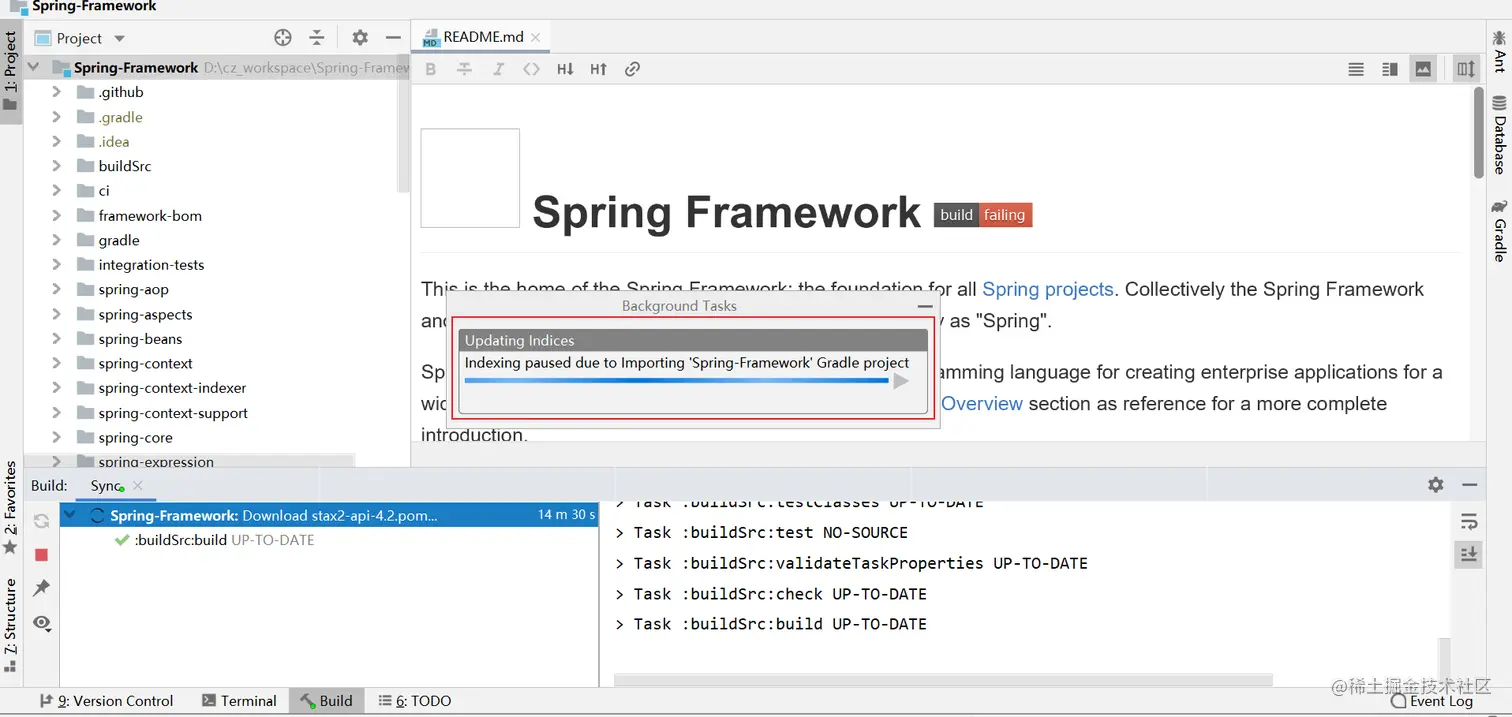Open the Spring projects link
This screenshot has height=717, width=1512.
1047,289
